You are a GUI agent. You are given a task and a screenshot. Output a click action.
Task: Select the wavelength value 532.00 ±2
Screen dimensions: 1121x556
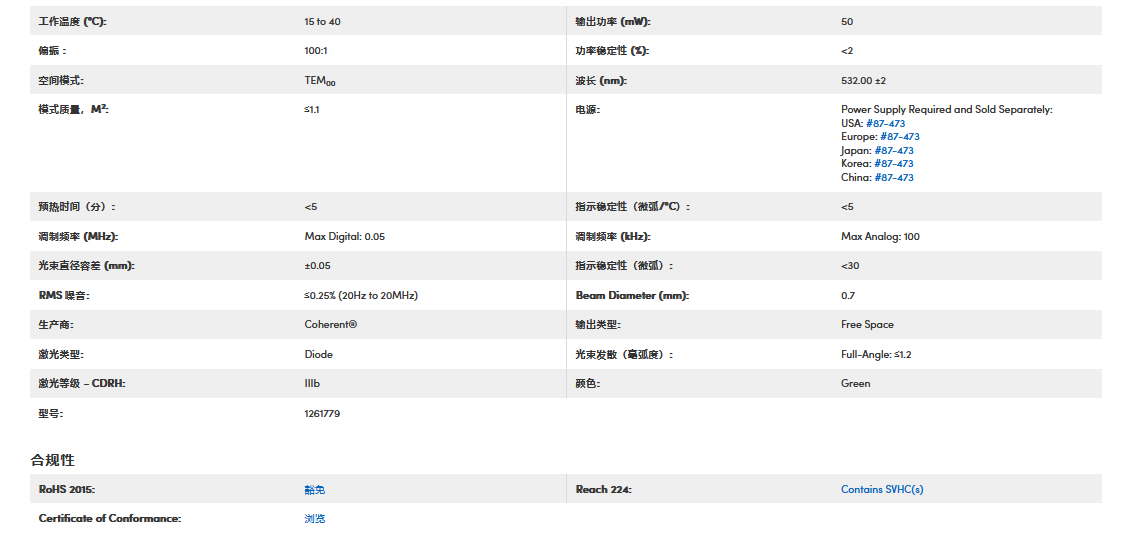tap(863, 81)
